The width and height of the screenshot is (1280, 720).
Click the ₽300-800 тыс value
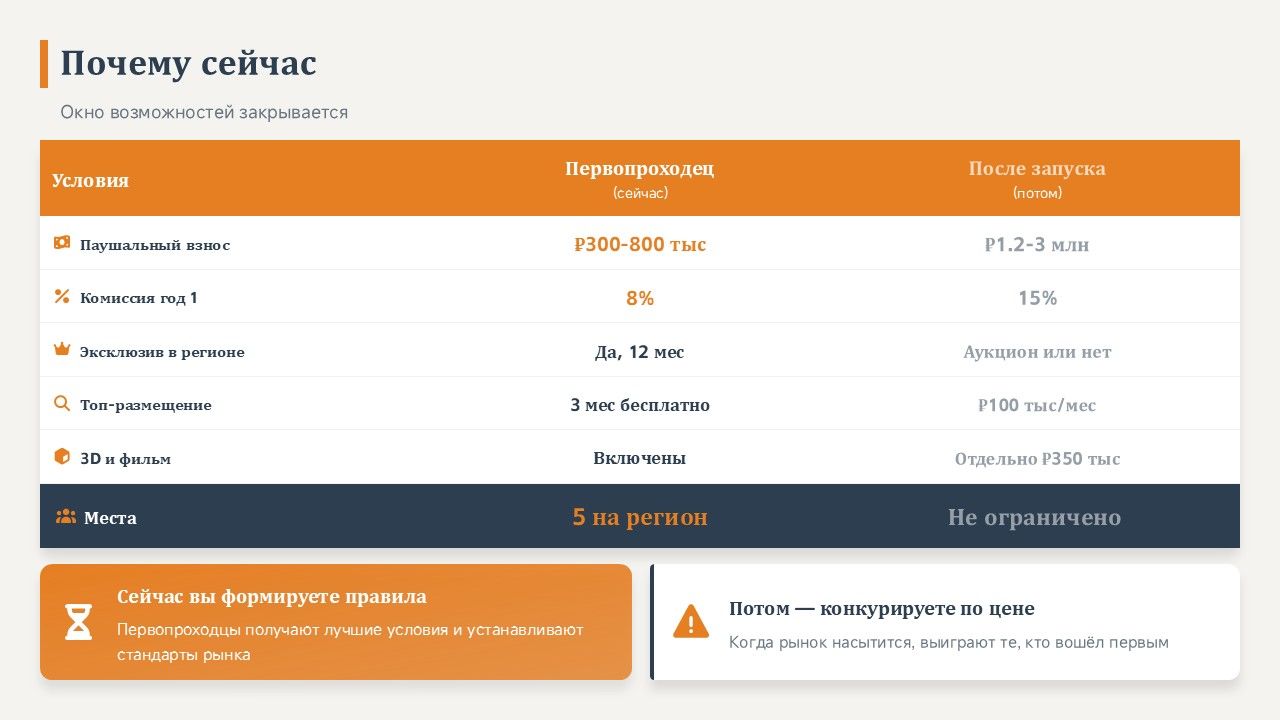640,245
